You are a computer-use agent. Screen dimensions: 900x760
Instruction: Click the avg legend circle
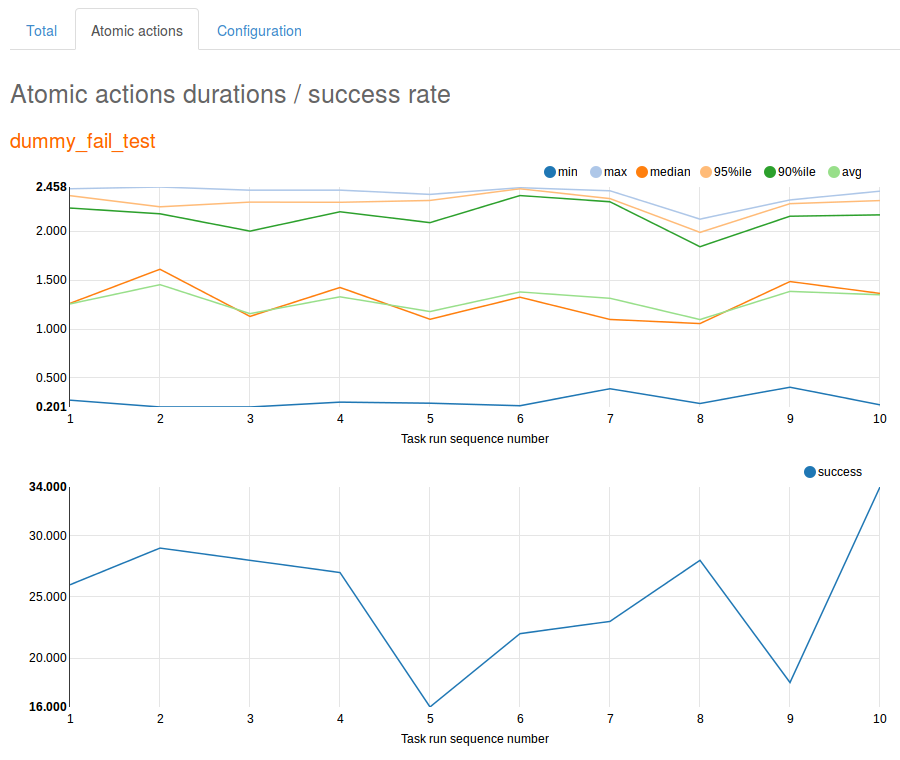pyautogui.click(x=834, y=172)
